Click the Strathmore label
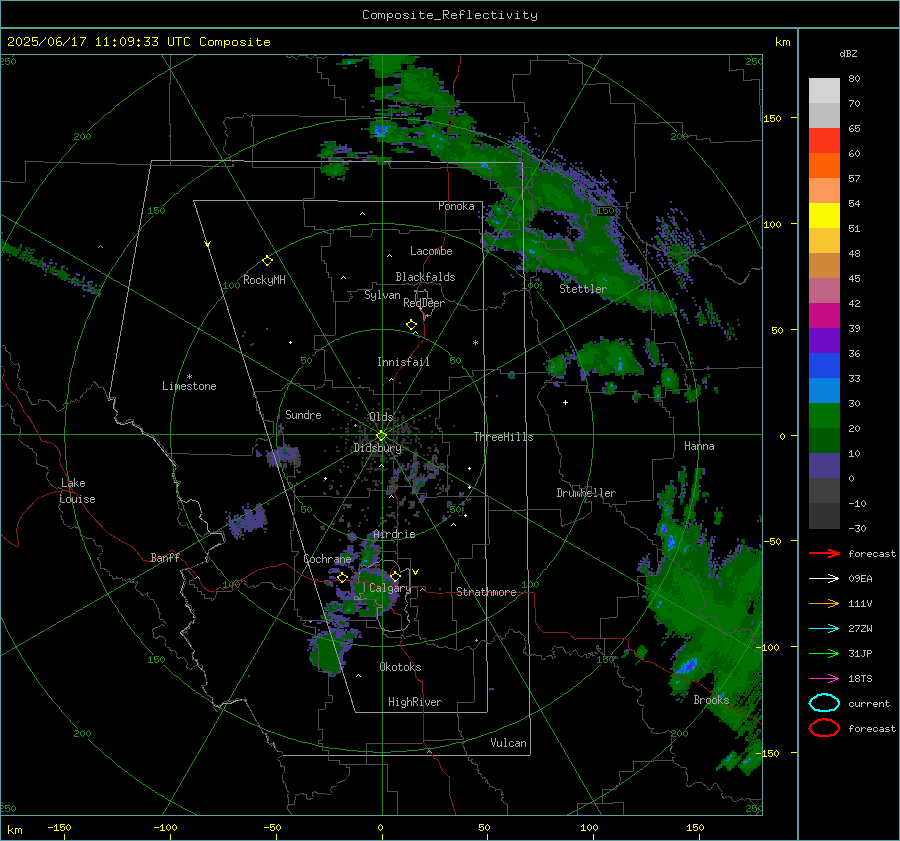 click(486, 592)
